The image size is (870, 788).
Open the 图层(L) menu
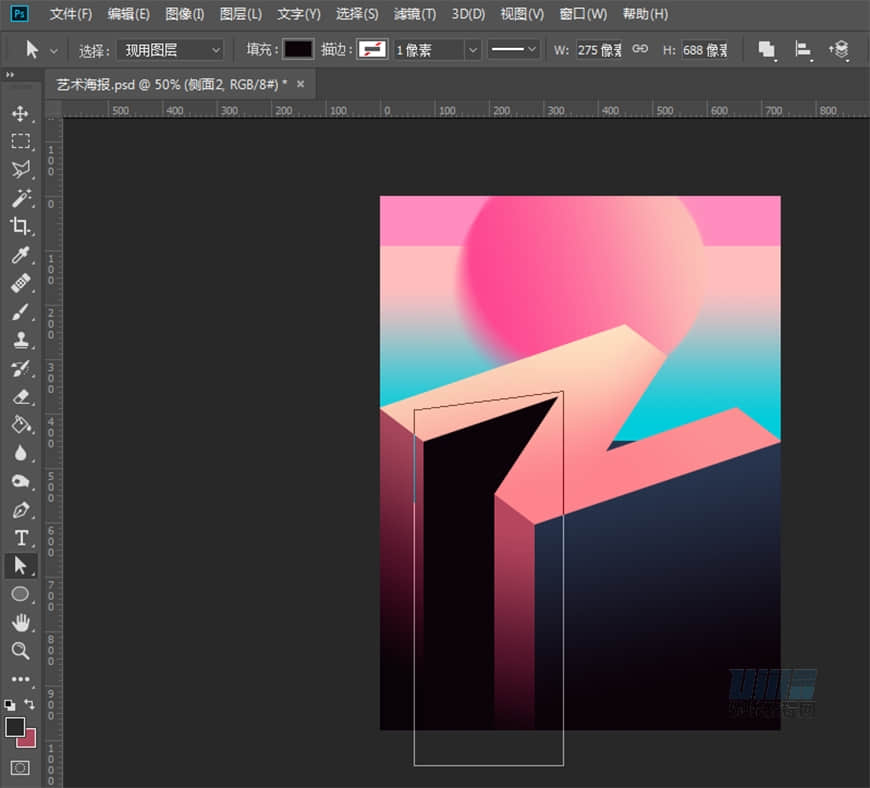pyautogui.click(x=240, y=14)
